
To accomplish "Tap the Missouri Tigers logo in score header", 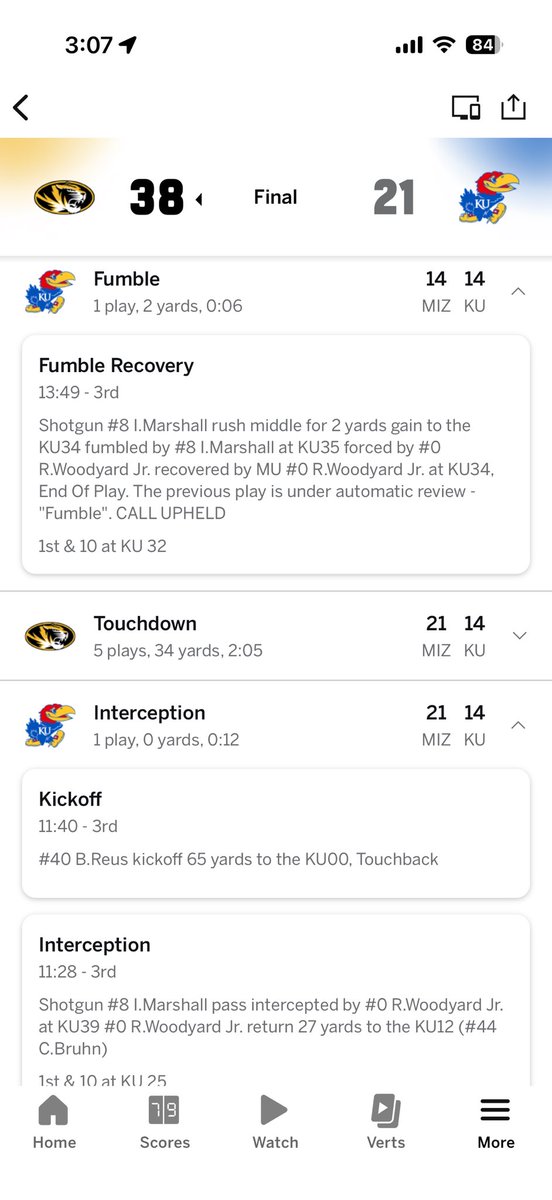I will click(x=64, y=198).
